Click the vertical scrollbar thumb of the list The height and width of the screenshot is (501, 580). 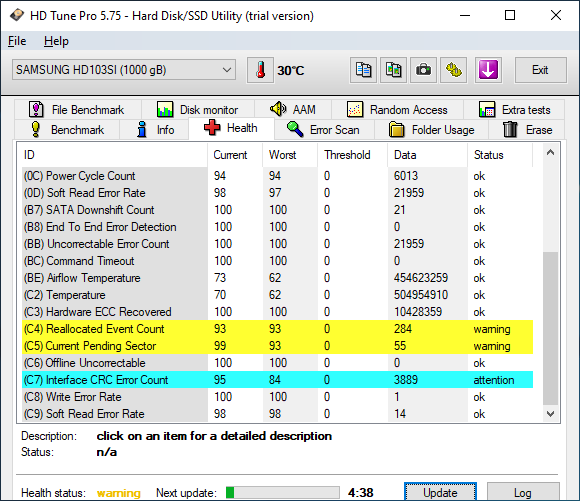[x=550, y=329]
